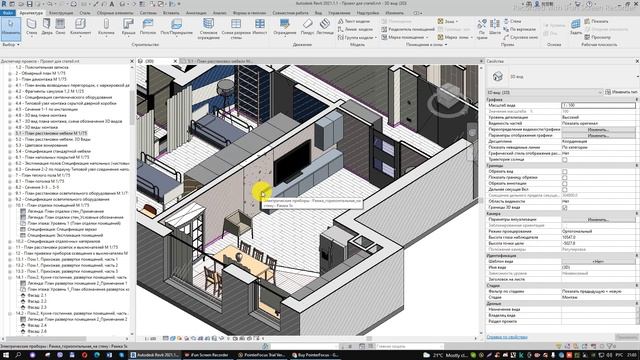
Task: Switch to the Конструкция ribbon tab
Action: pos(61,13)
